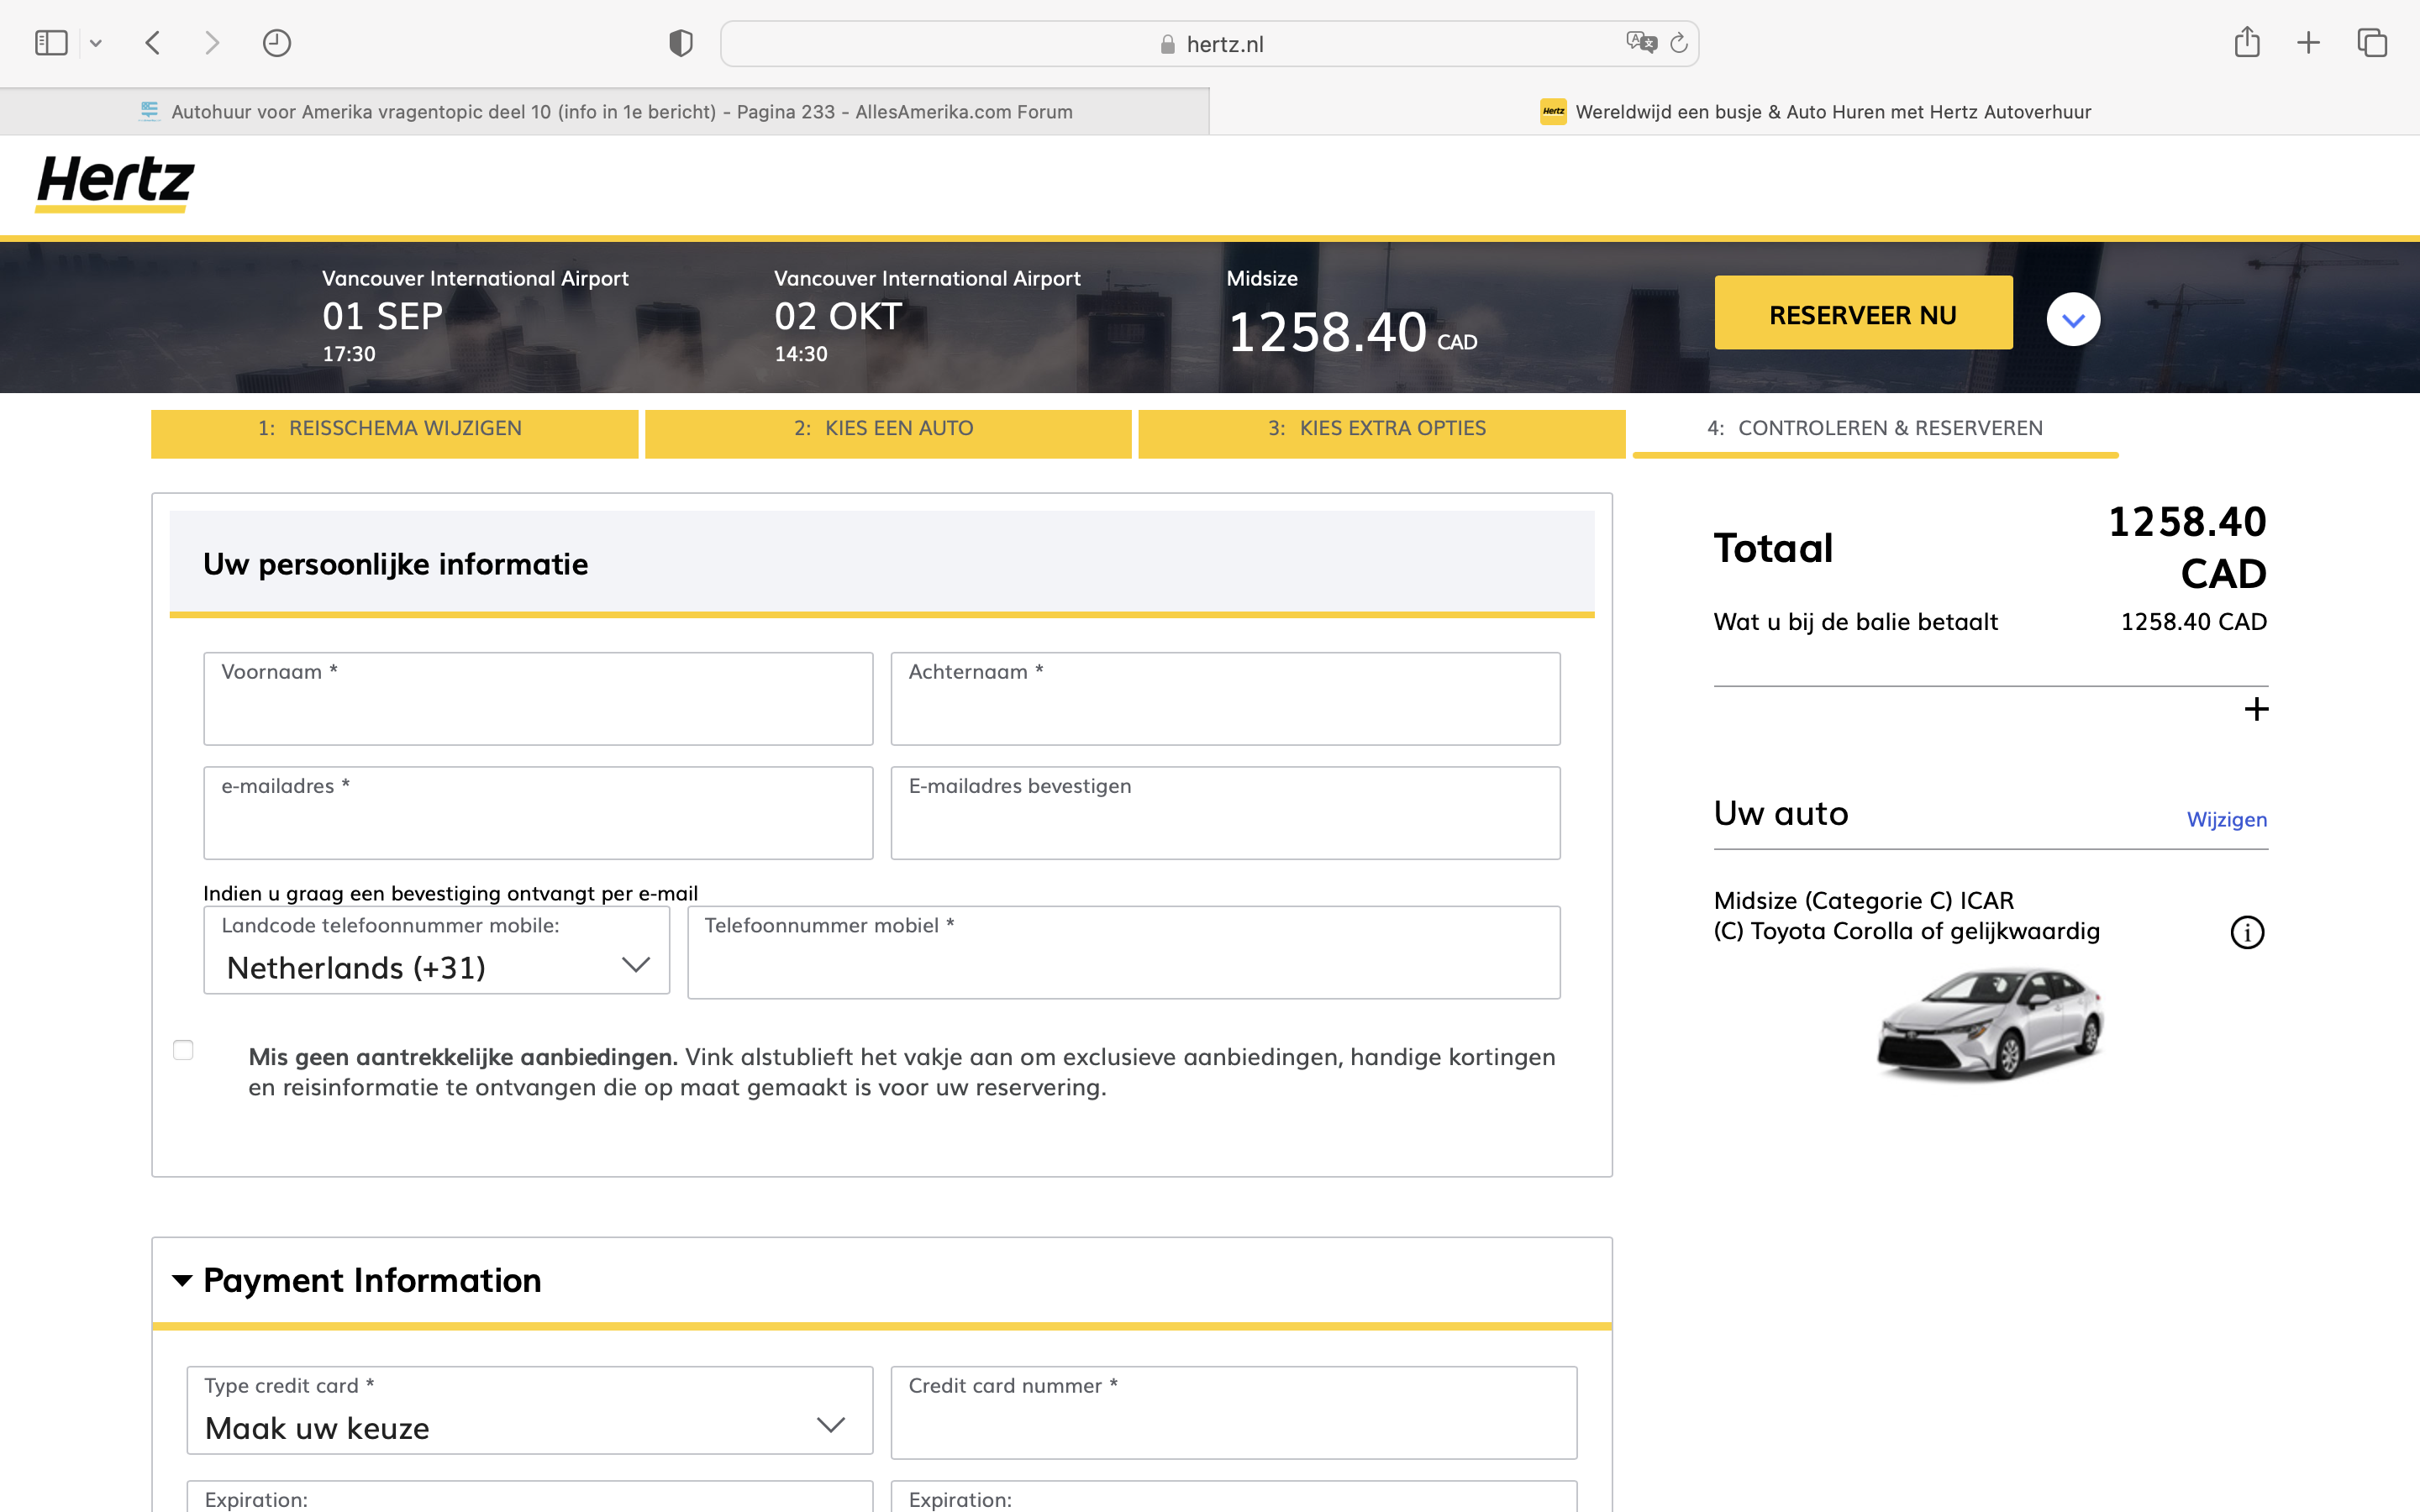
Task: Click the vehicle info icon next to Toyota Corolla
Action: click(x=2246, y=932)
